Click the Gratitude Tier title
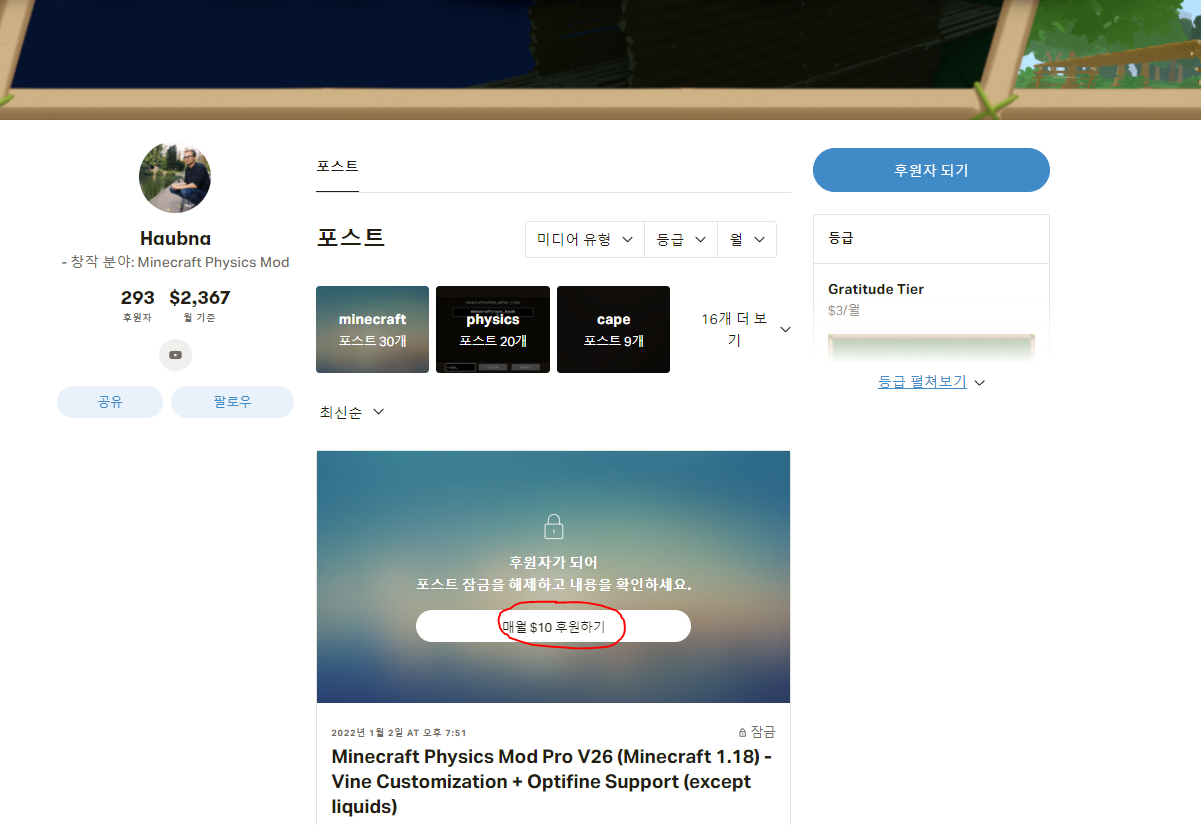The height and width of the screenshot is (825, 1201). coord(876,289)
